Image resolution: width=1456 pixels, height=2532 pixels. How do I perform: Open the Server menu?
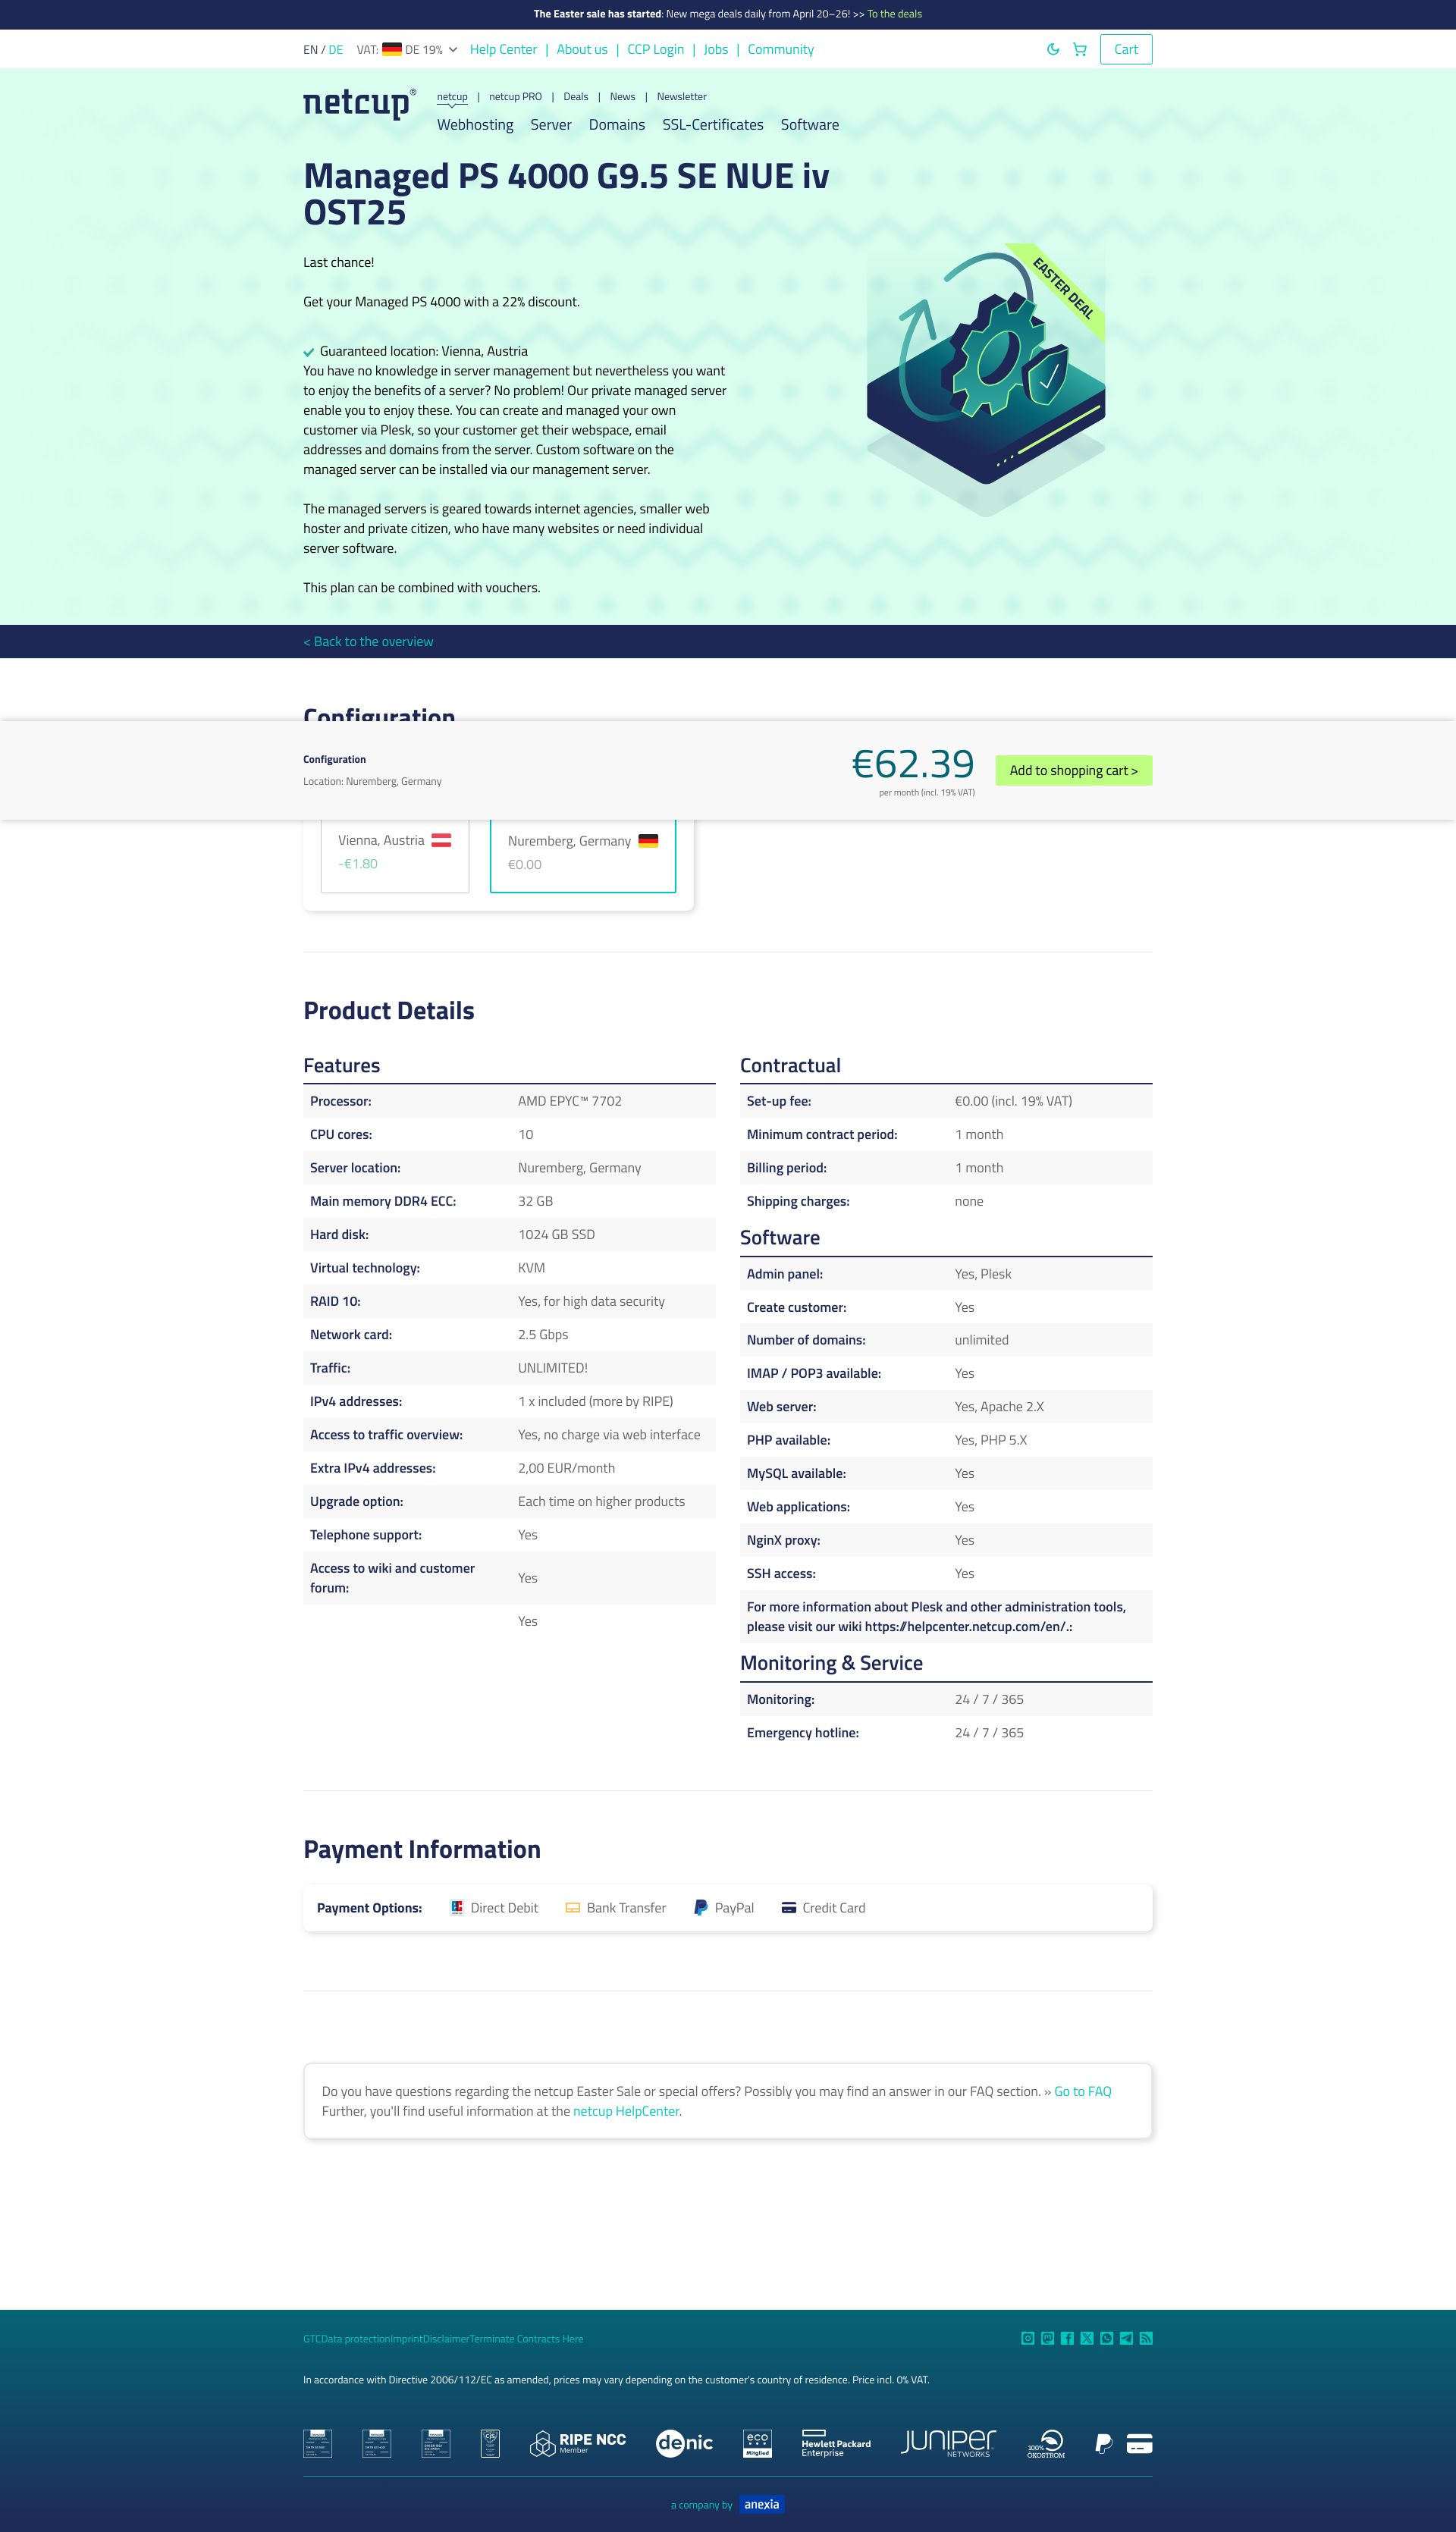tap(551, 124)
